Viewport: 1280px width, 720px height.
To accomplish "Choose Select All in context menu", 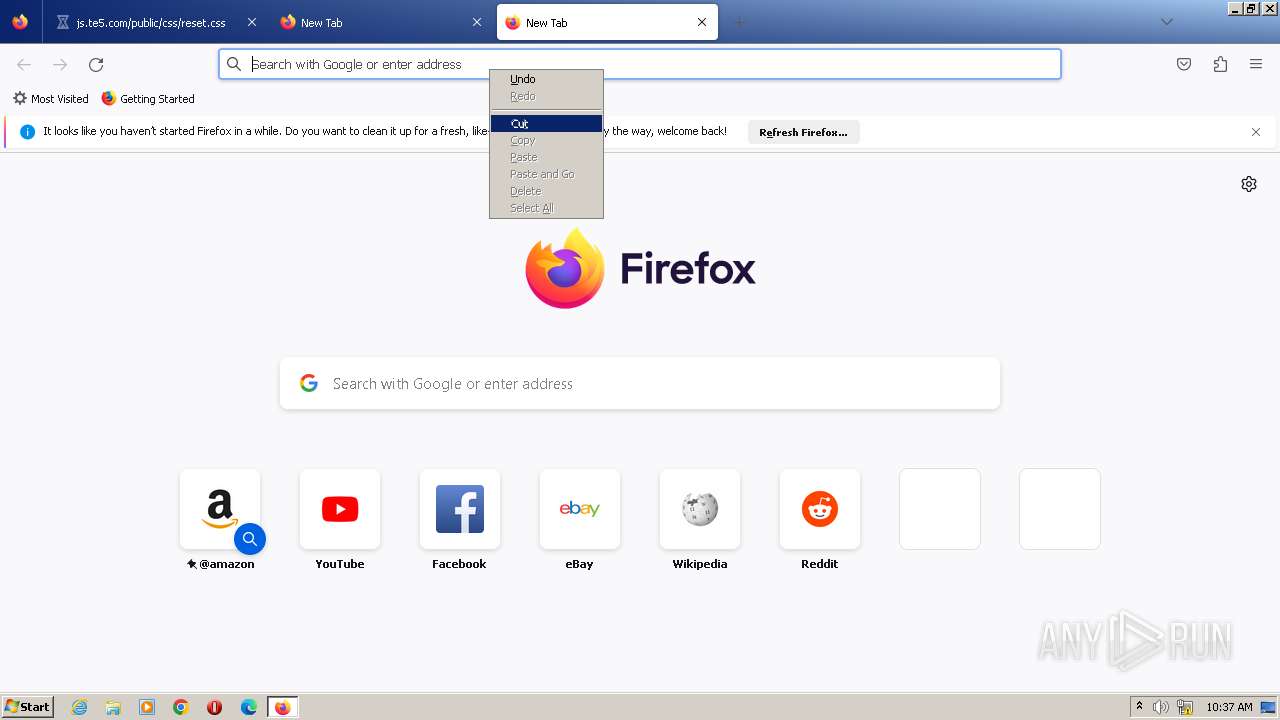I will (546, 208).
